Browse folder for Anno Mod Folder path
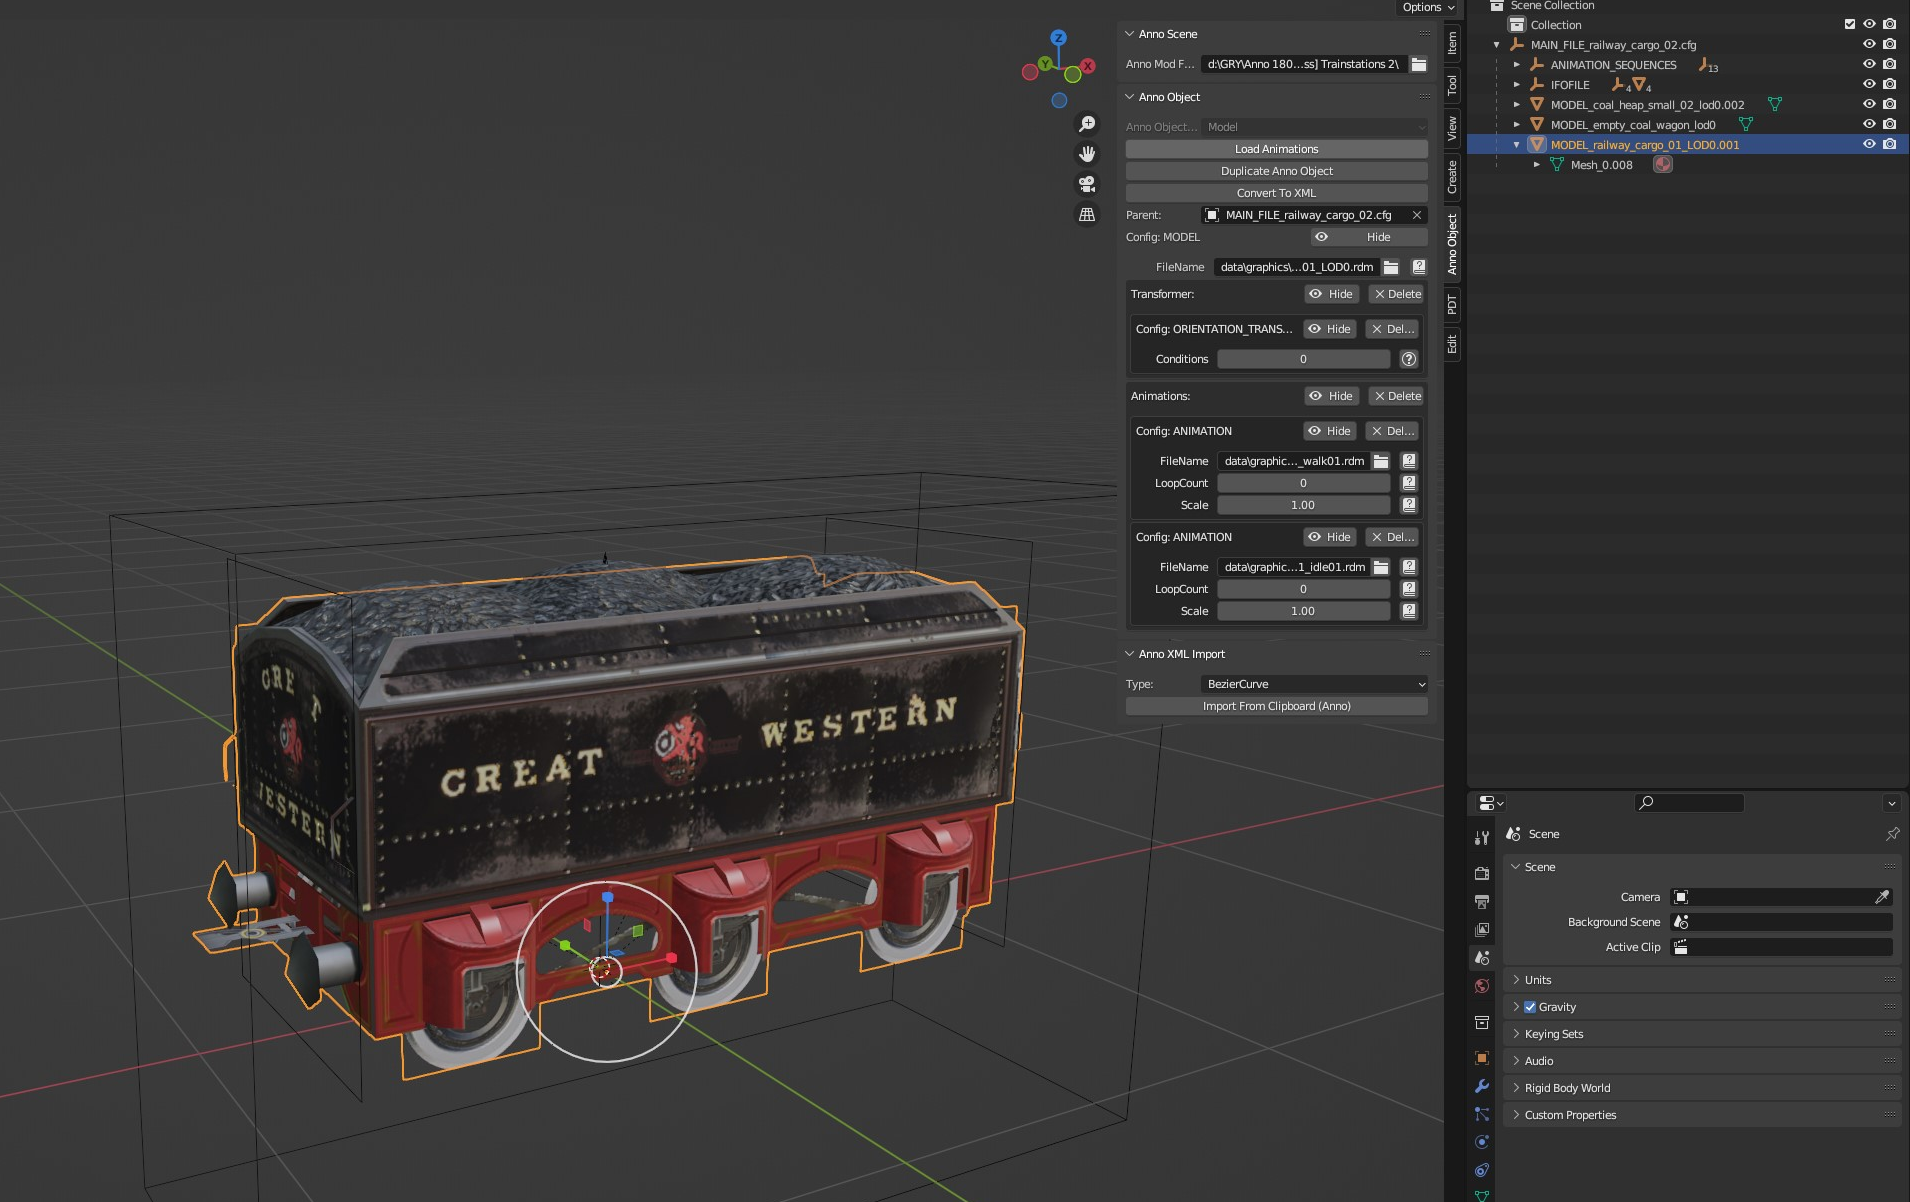This screenshot has height=1202, width=1910. coord(1418,64)
